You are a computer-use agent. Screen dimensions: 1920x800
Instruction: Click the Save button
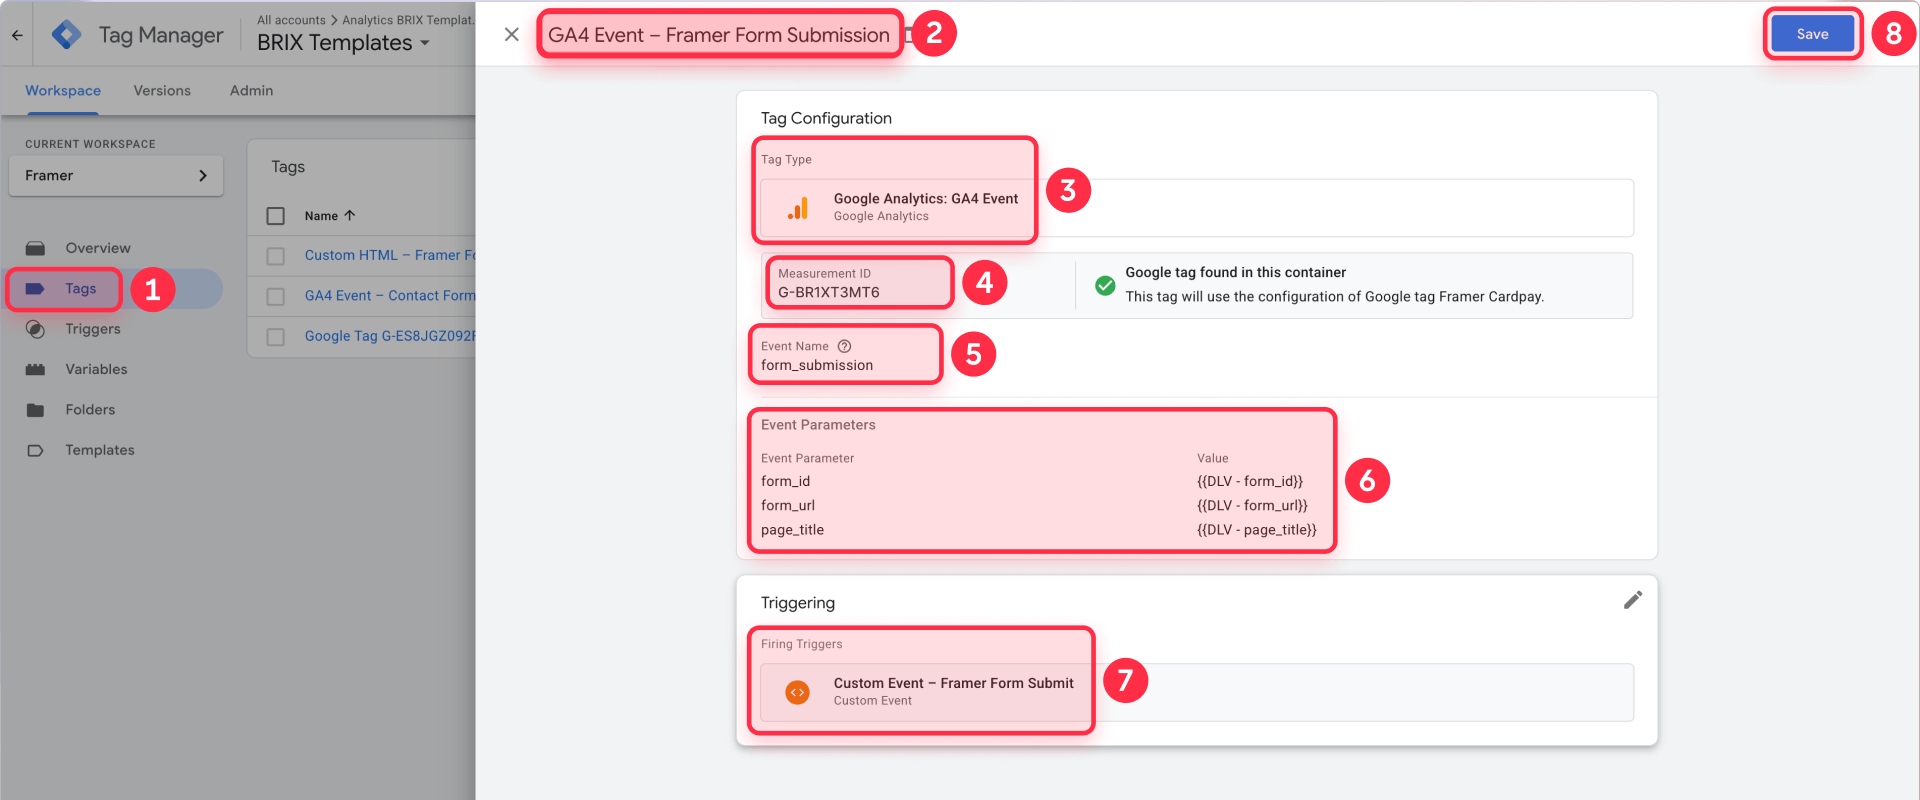click(x=1812, y=34)
